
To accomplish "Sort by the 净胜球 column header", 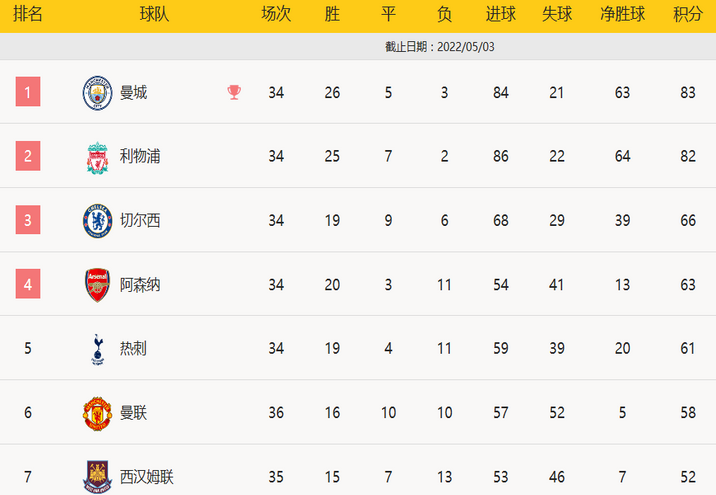I will point(622,14).
